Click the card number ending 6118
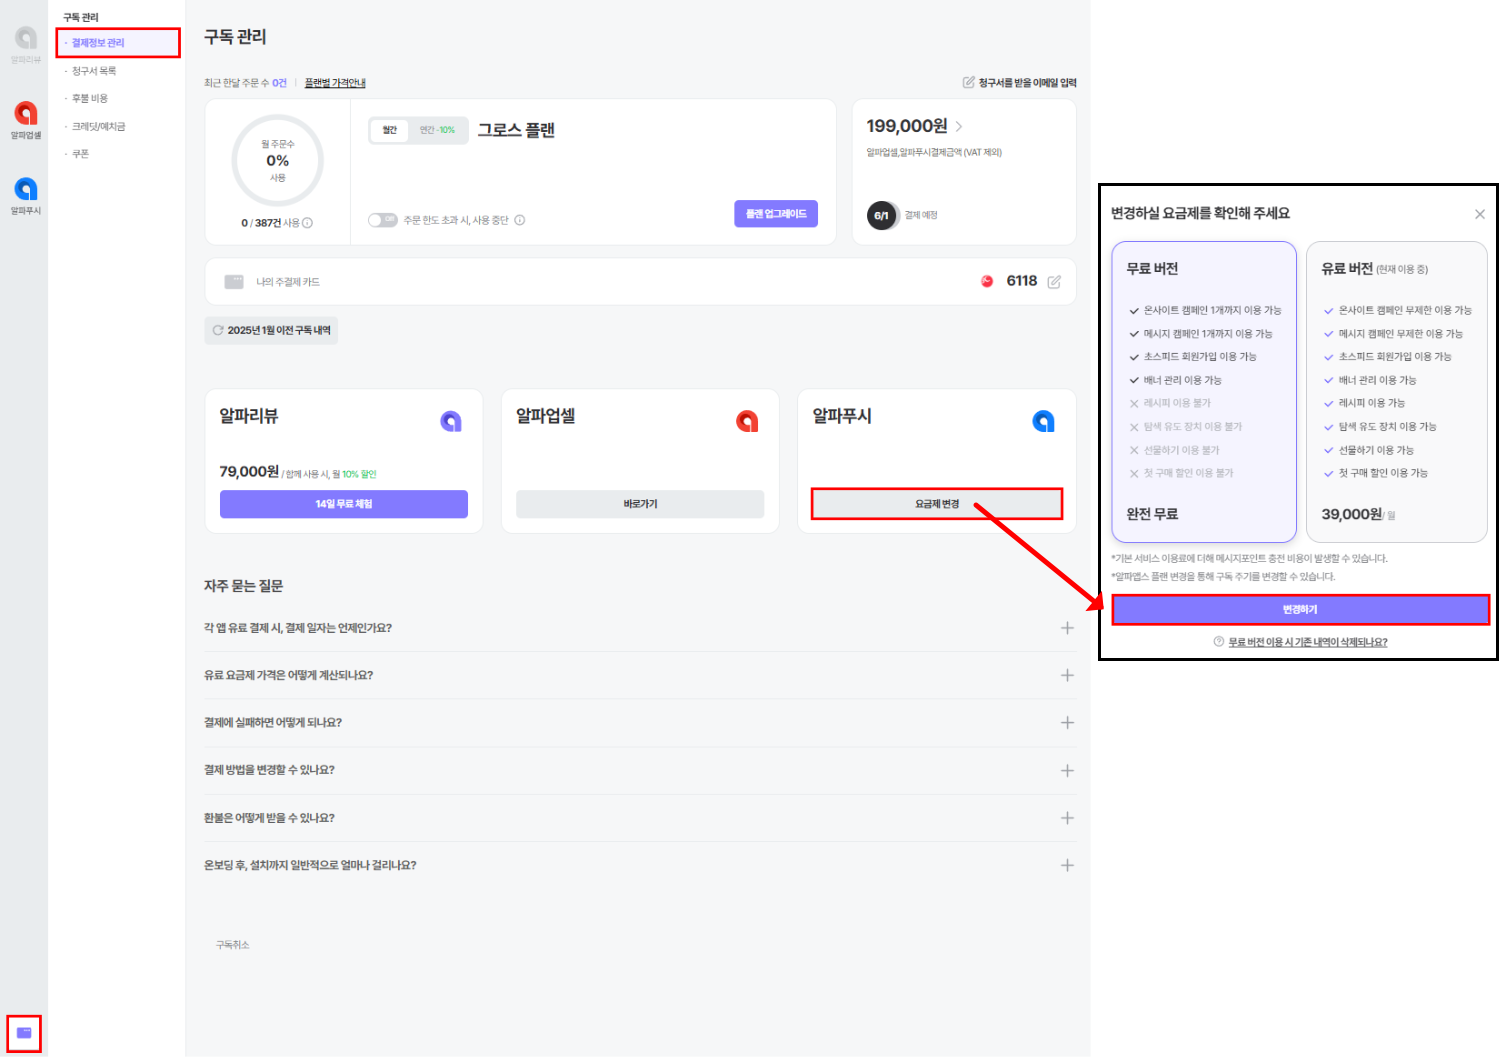Screen dimensions: 1504x1057 point(1022,281)
